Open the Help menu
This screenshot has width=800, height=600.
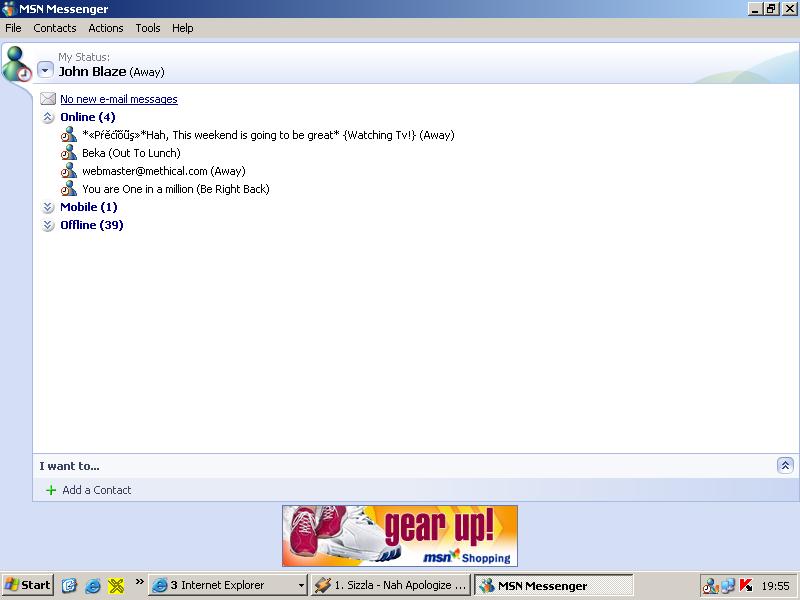click(183, 28)
